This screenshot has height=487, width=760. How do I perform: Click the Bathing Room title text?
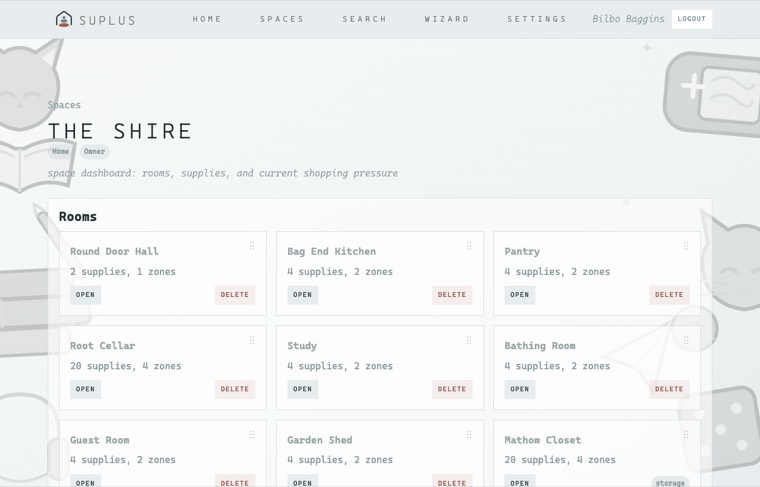click(x=540, y=346)
